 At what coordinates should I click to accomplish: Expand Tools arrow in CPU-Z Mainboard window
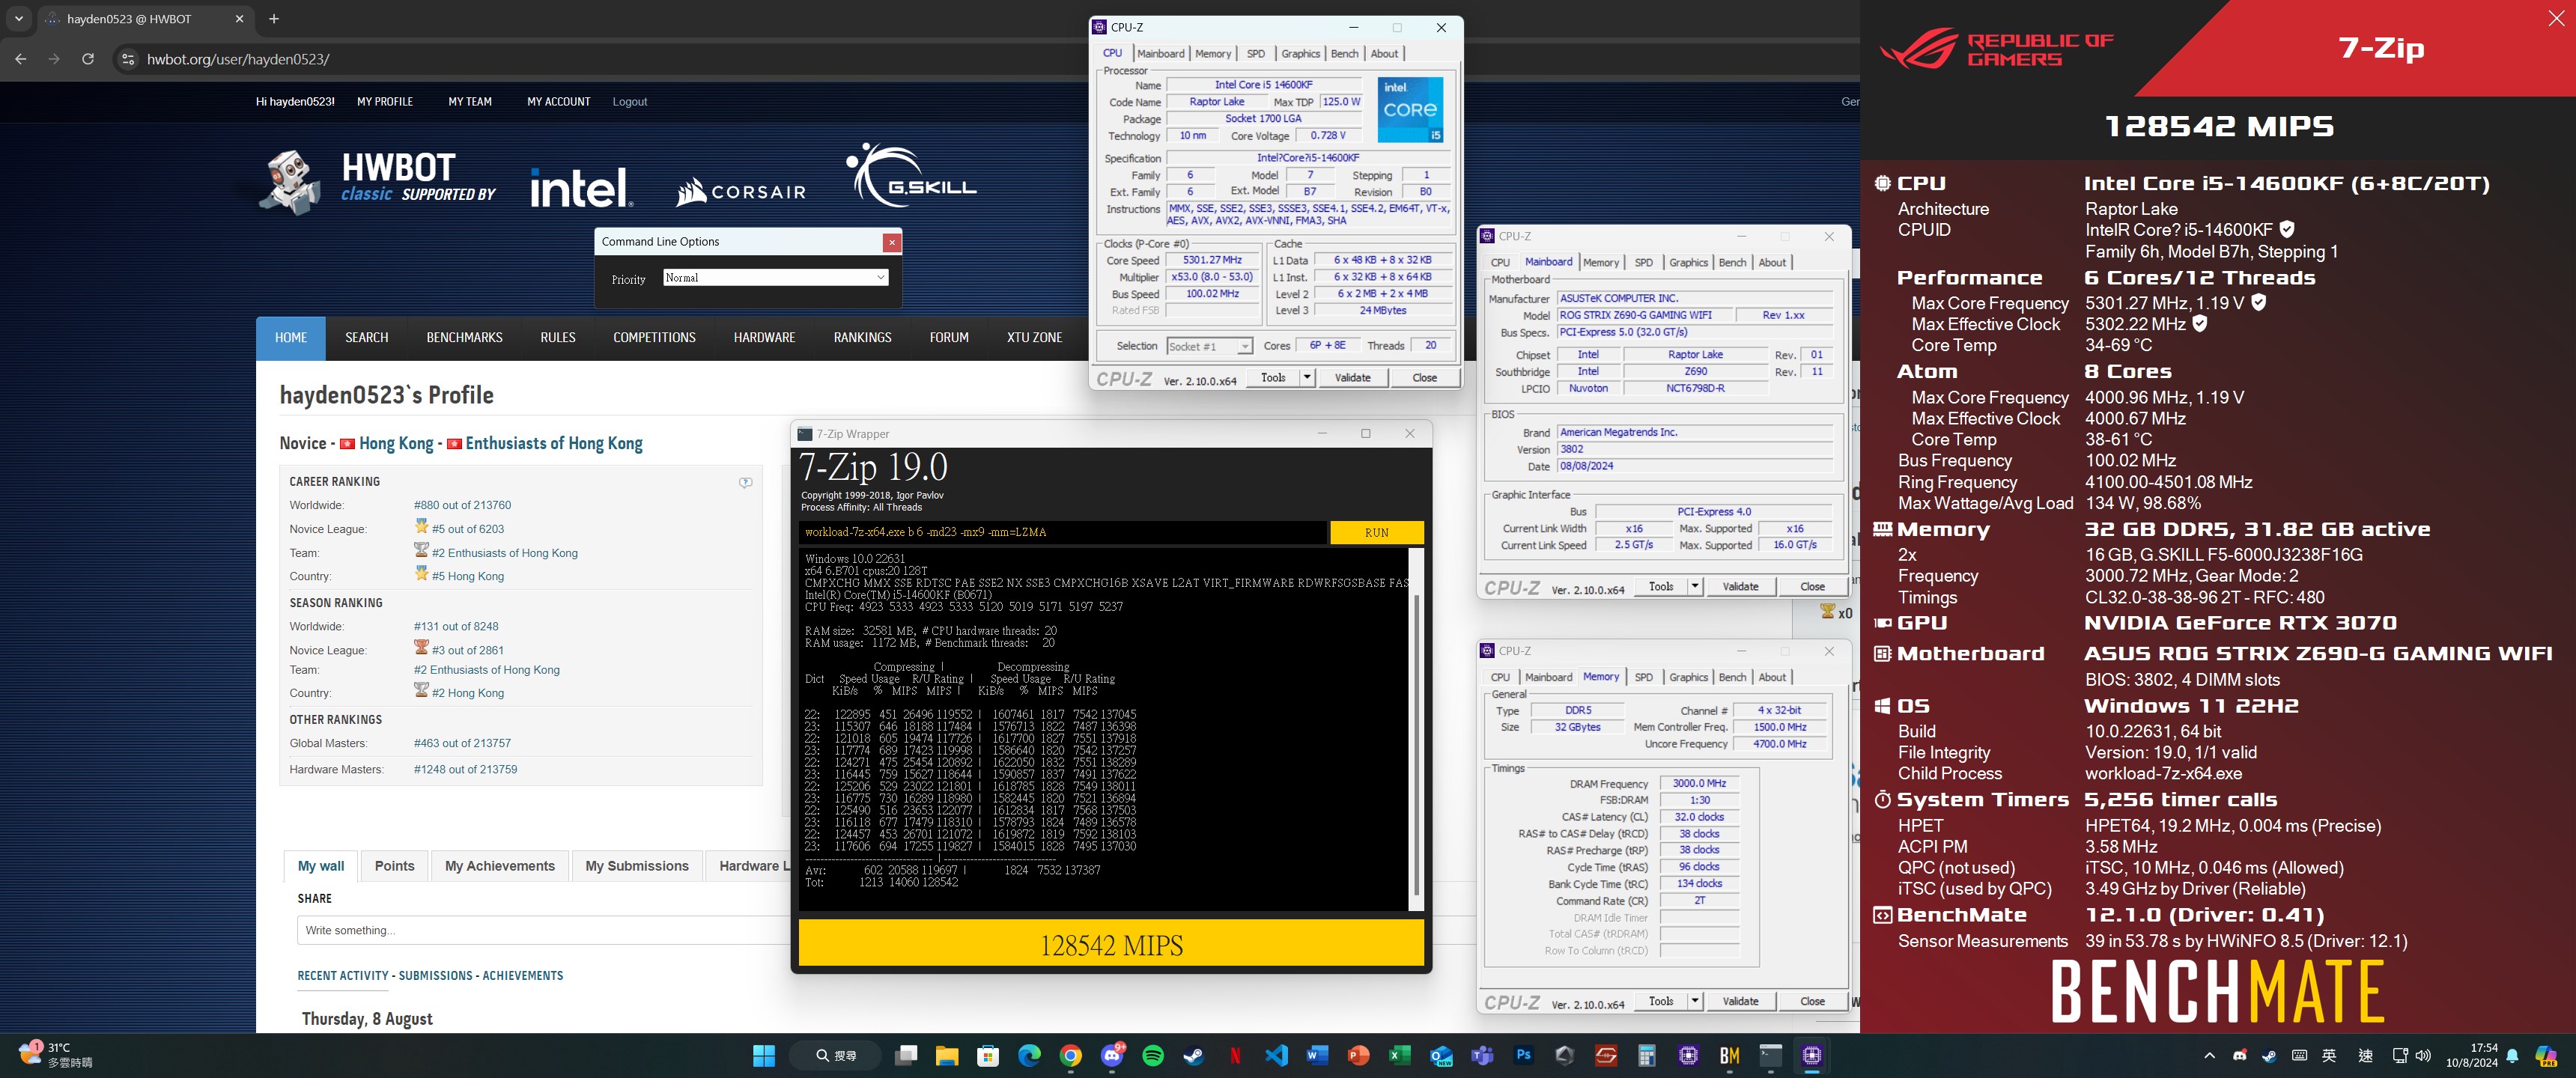(1694, 586)
